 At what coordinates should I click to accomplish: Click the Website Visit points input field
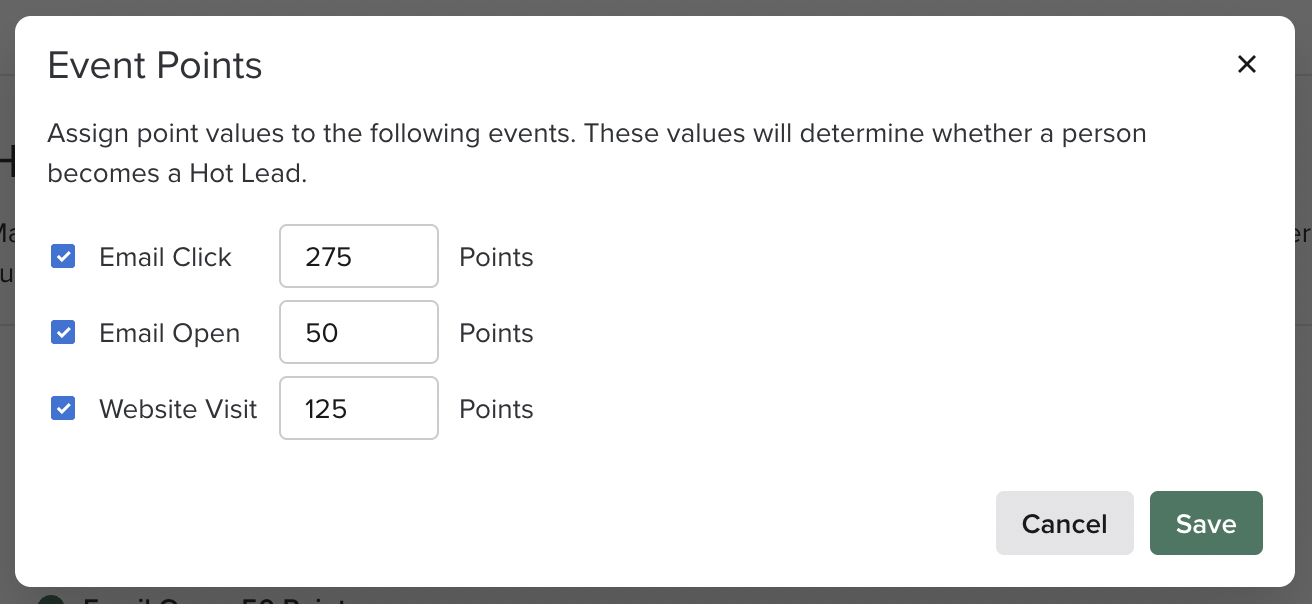(358, 408)
